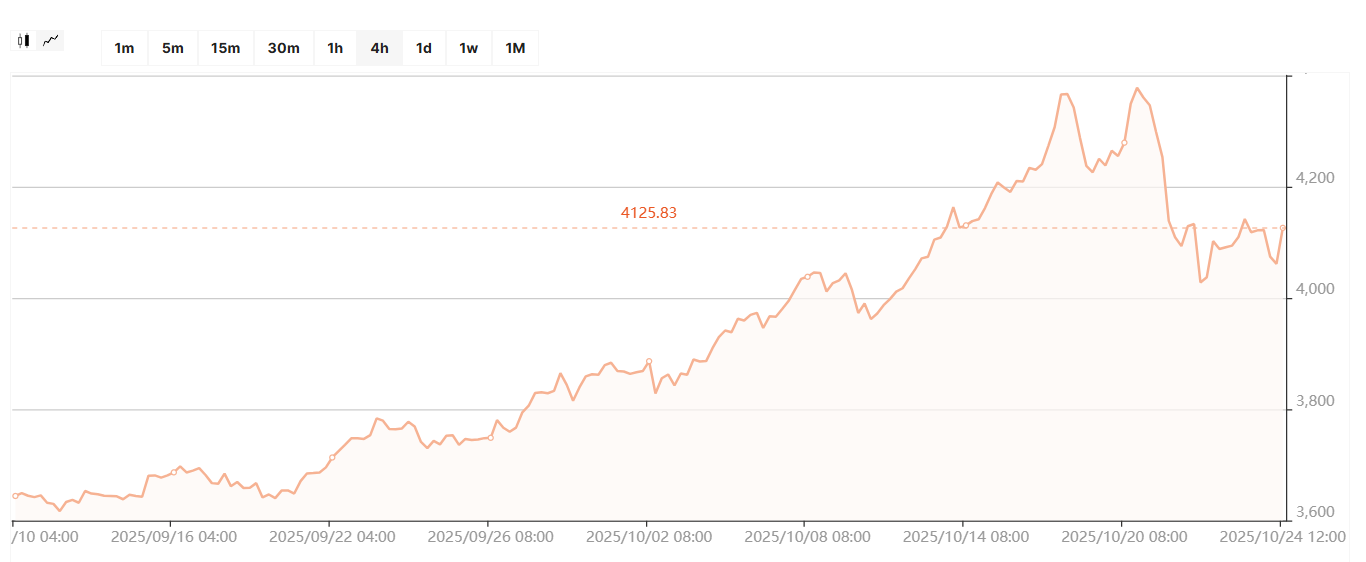Switch to line chart view

(x=51, y=41)
